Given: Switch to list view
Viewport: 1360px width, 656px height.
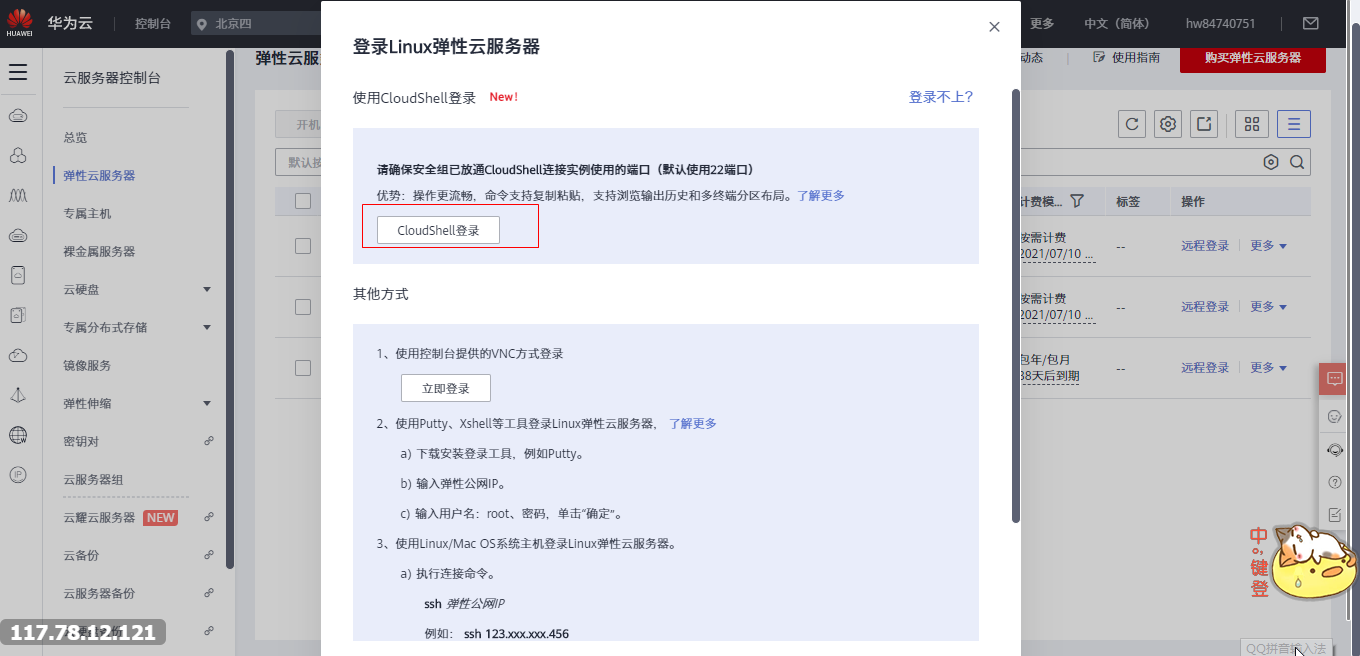Looking at the screenshot, I should tap(1294, 124).
